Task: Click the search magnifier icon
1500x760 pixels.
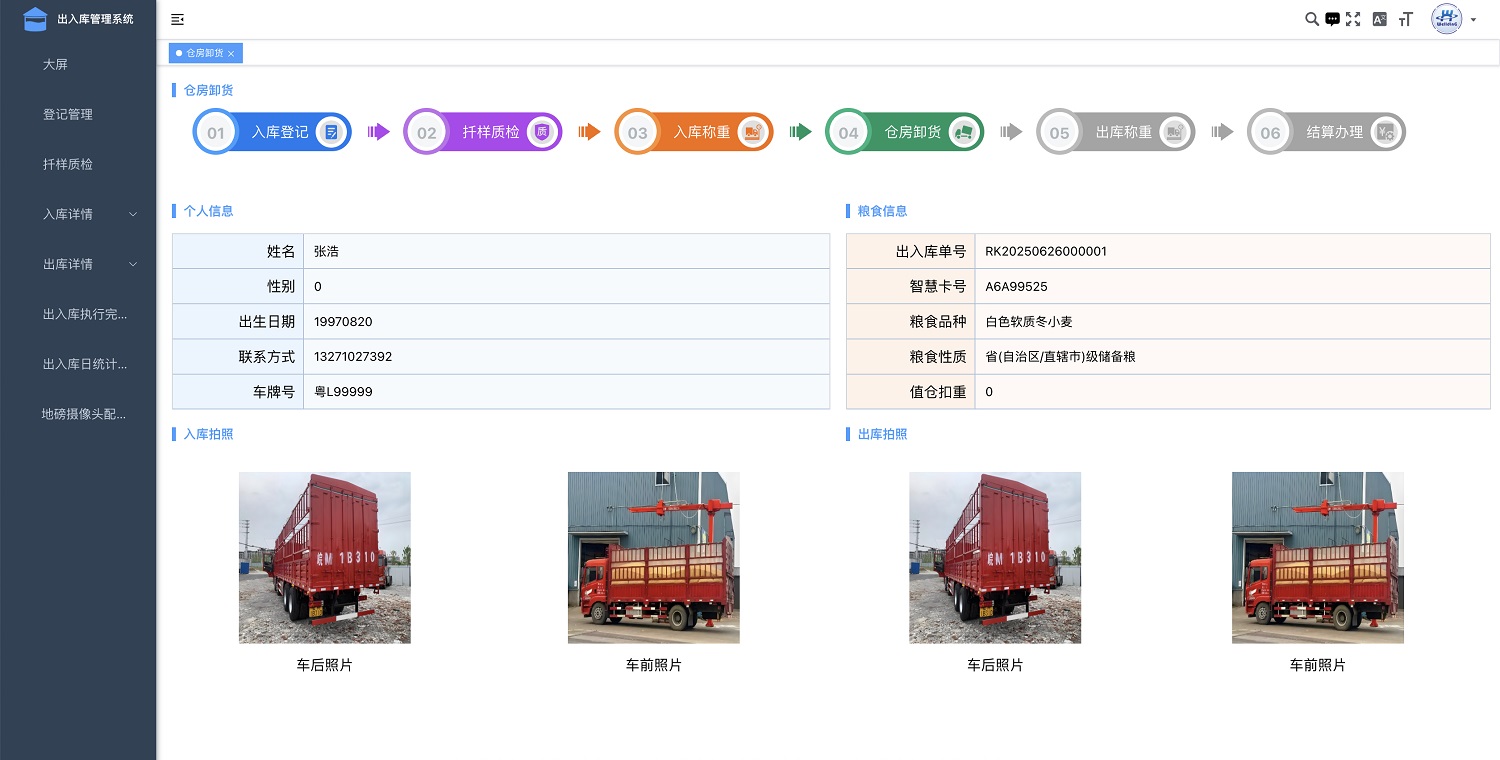Action: [1312, 19]
